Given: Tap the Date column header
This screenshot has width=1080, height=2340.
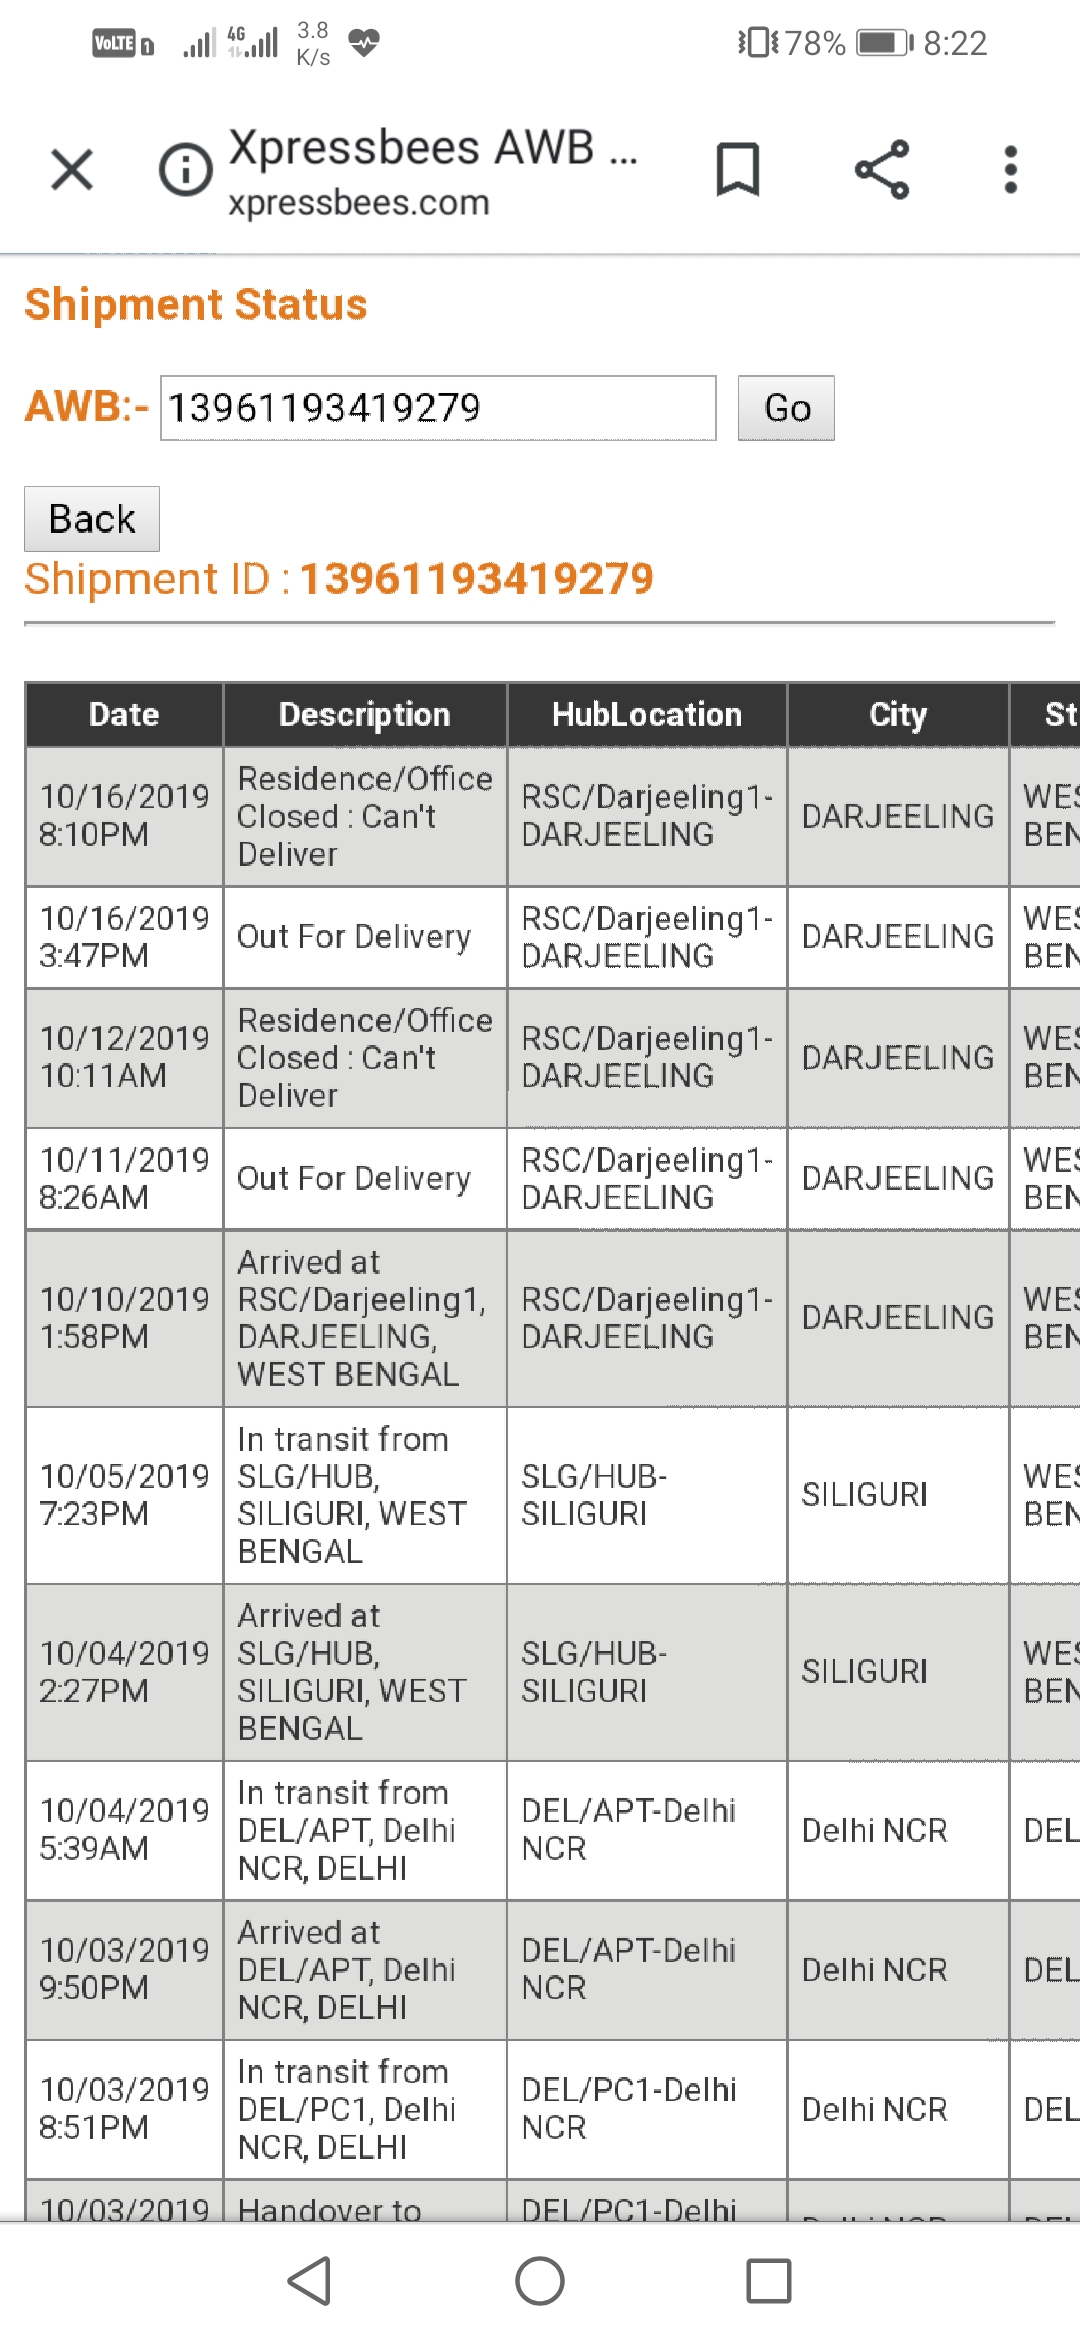Looking at the screenshot, I should point(124,715).
